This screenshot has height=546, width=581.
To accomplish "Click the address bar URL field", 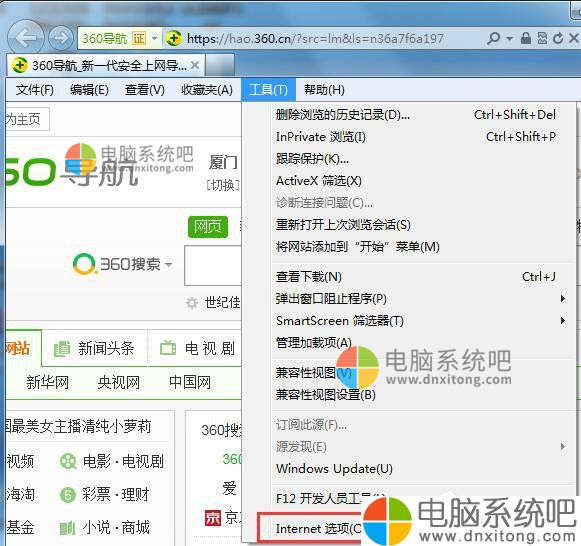I will tap(315, 38).
